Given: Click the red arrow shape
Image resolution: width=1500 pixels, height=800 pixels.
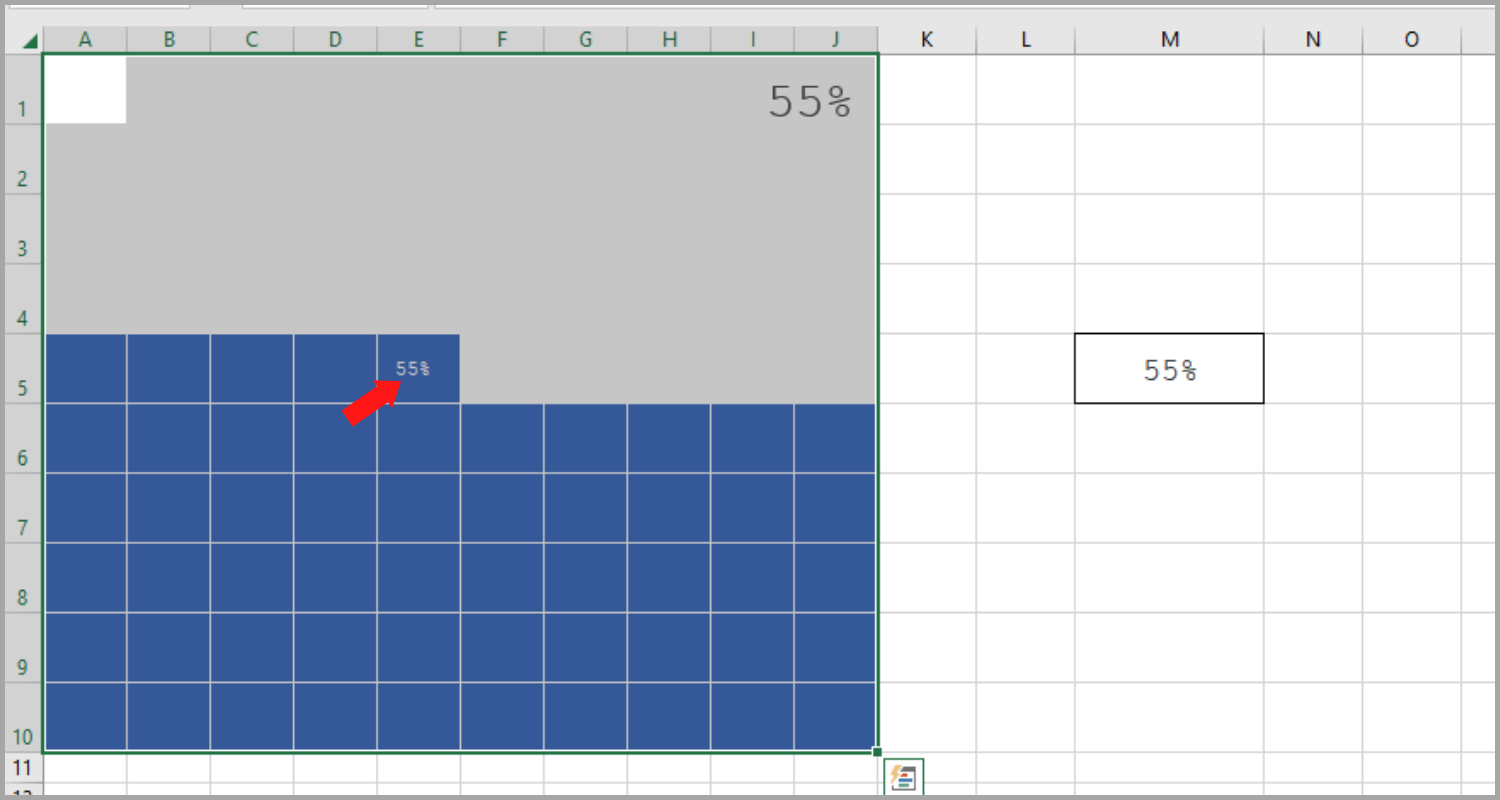Looking at the screenshot, I should click(x=369, y=402).
